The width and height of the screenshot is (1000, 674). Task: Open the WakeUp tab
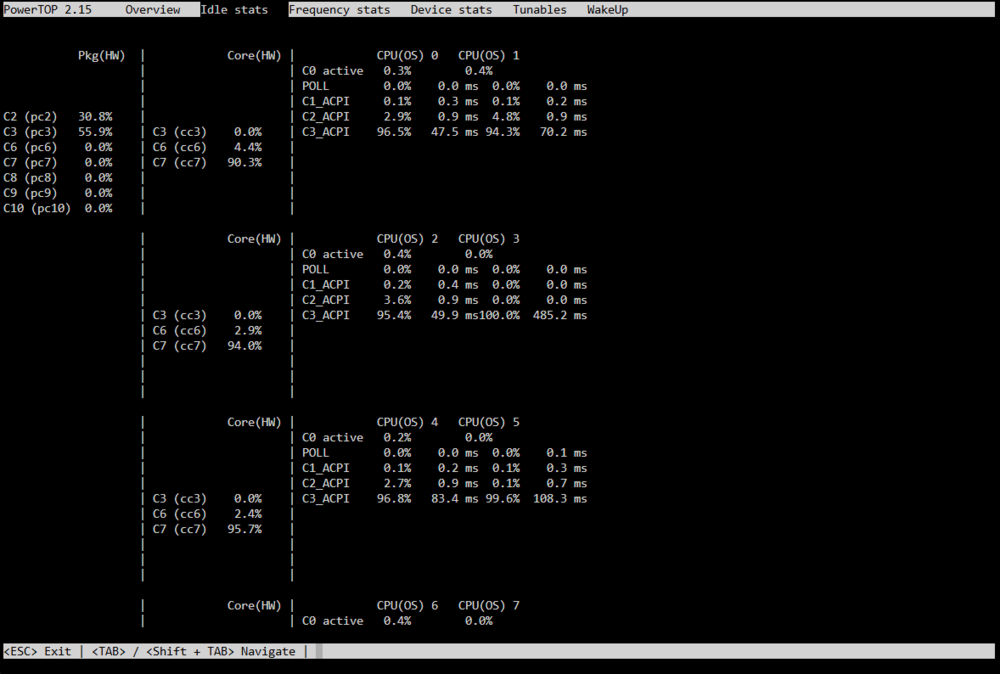[607, 10]
